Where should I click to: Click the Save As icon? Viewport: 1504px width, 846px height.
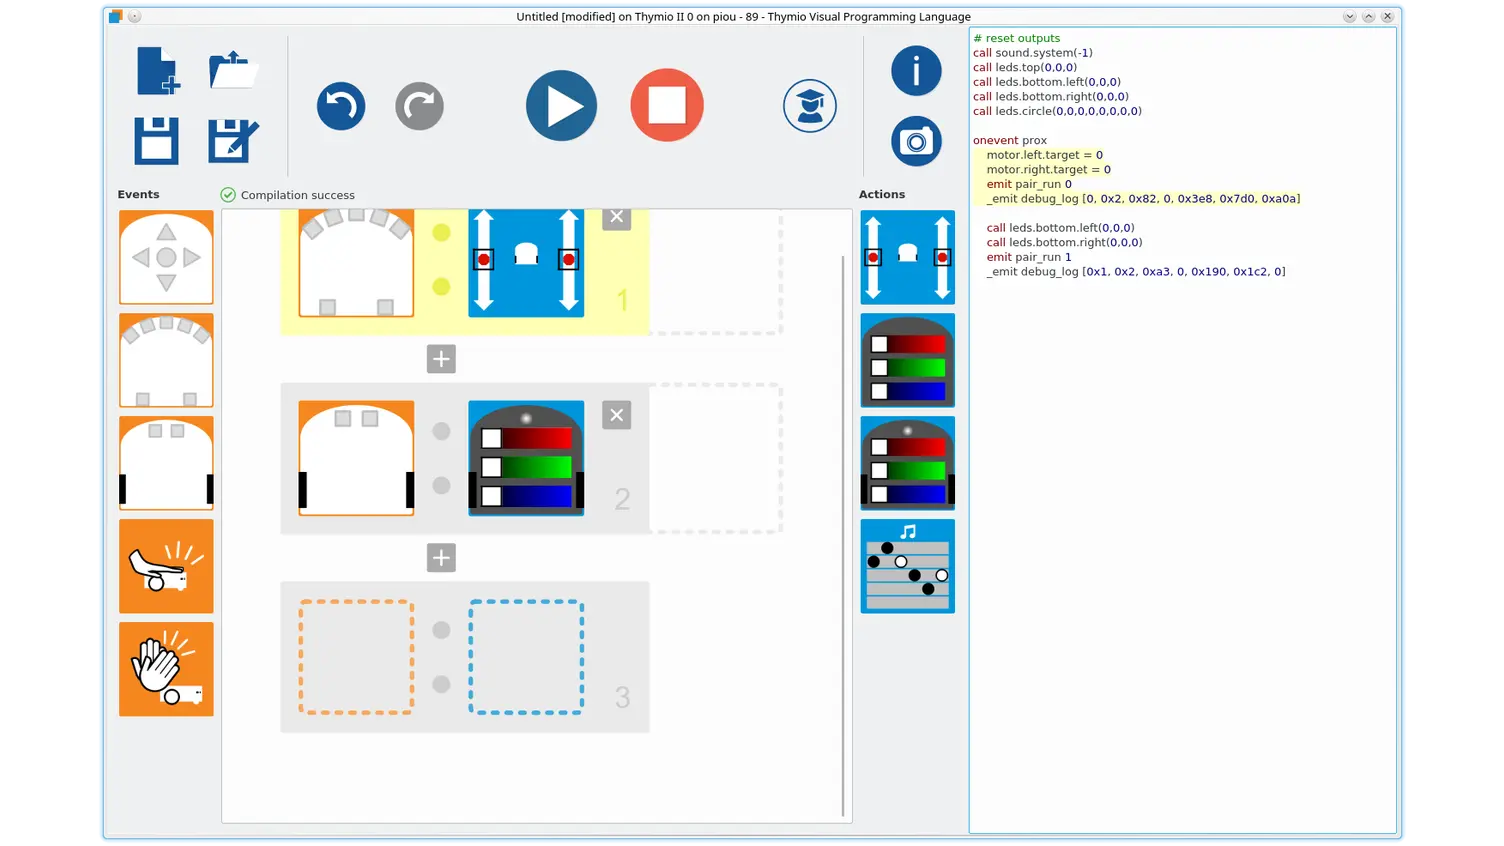coord(233,140)
